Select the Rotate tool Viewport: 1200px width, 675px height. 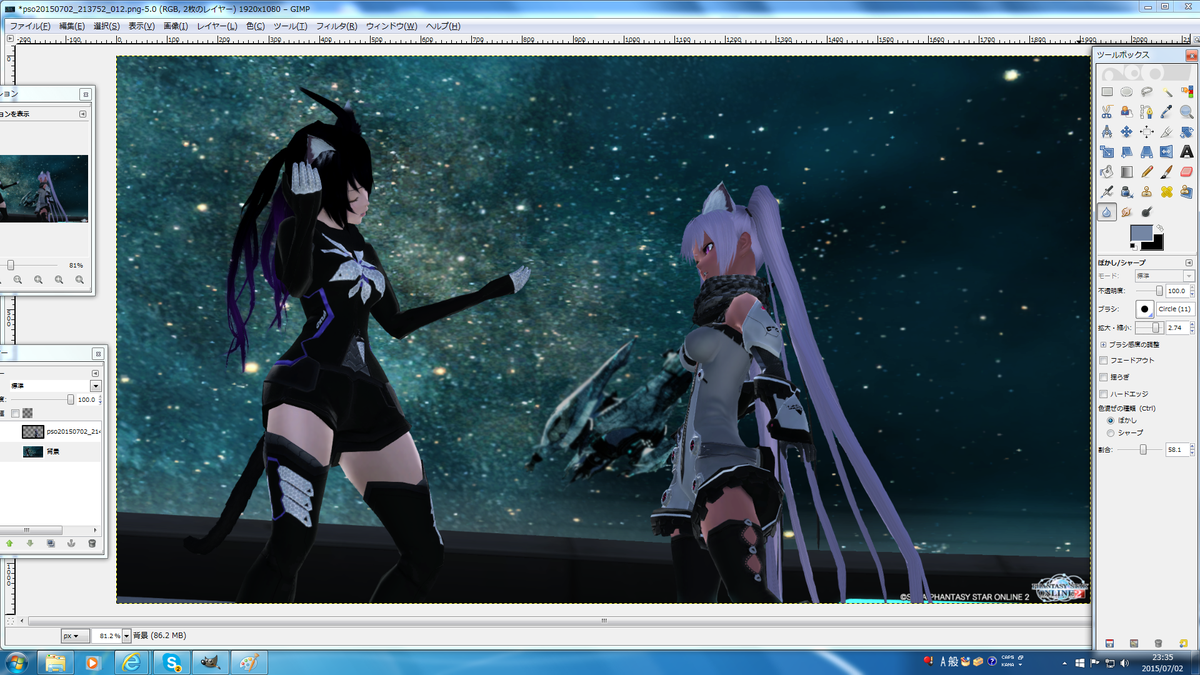[1187, 132]
